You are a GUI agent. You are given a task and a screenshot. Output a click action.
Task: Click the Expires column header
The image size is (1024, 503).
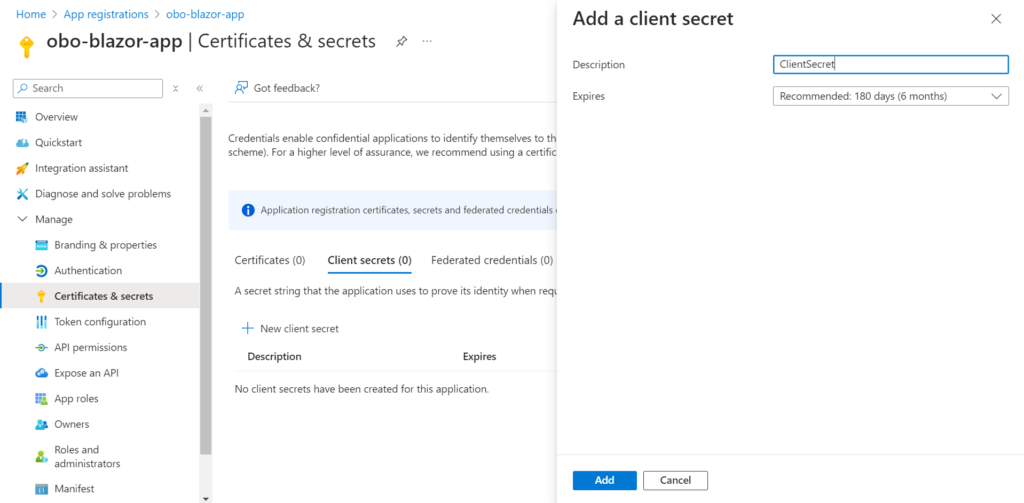coord(479,357)
